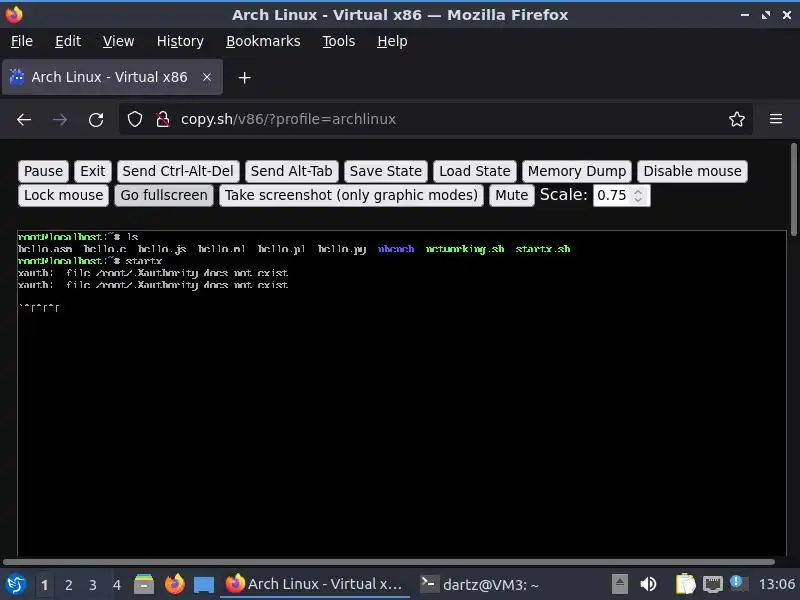Click the 13:06 clock in the taskbar
Screen dimensions: 800x600
777,584
